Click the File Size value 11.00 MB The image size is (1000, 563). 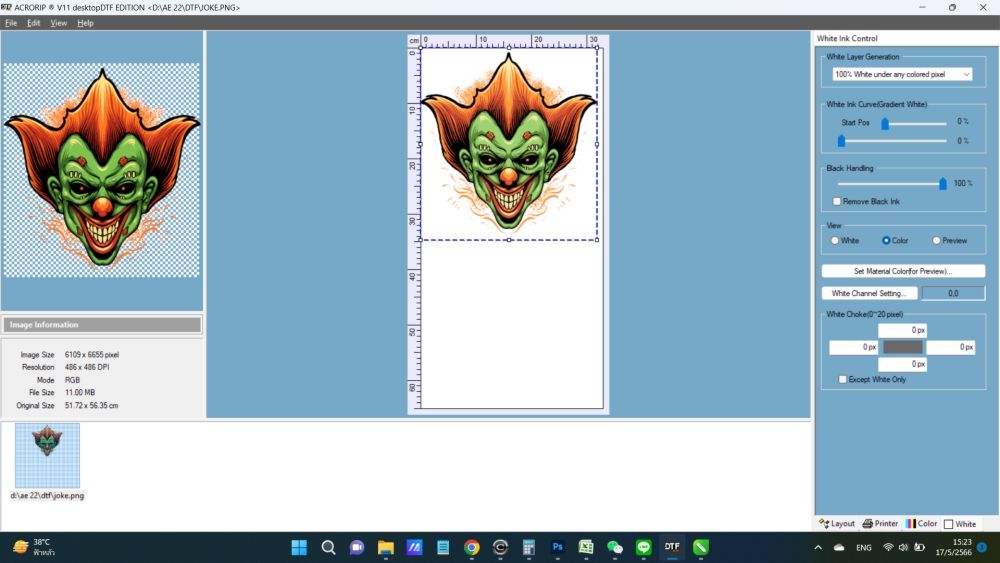pos(80,393)
